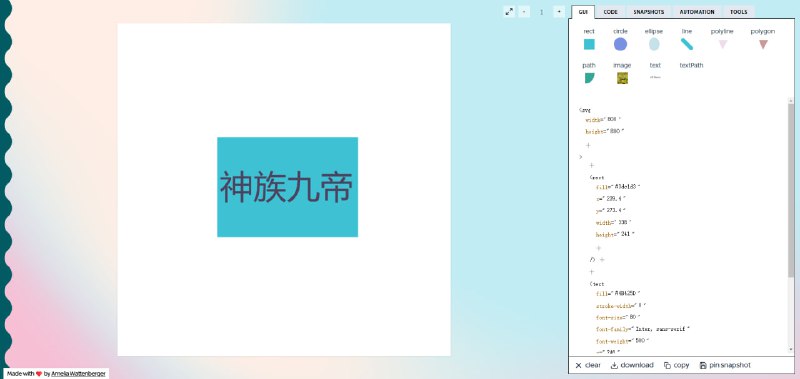Zoom in with the plus button

[559, 12]
